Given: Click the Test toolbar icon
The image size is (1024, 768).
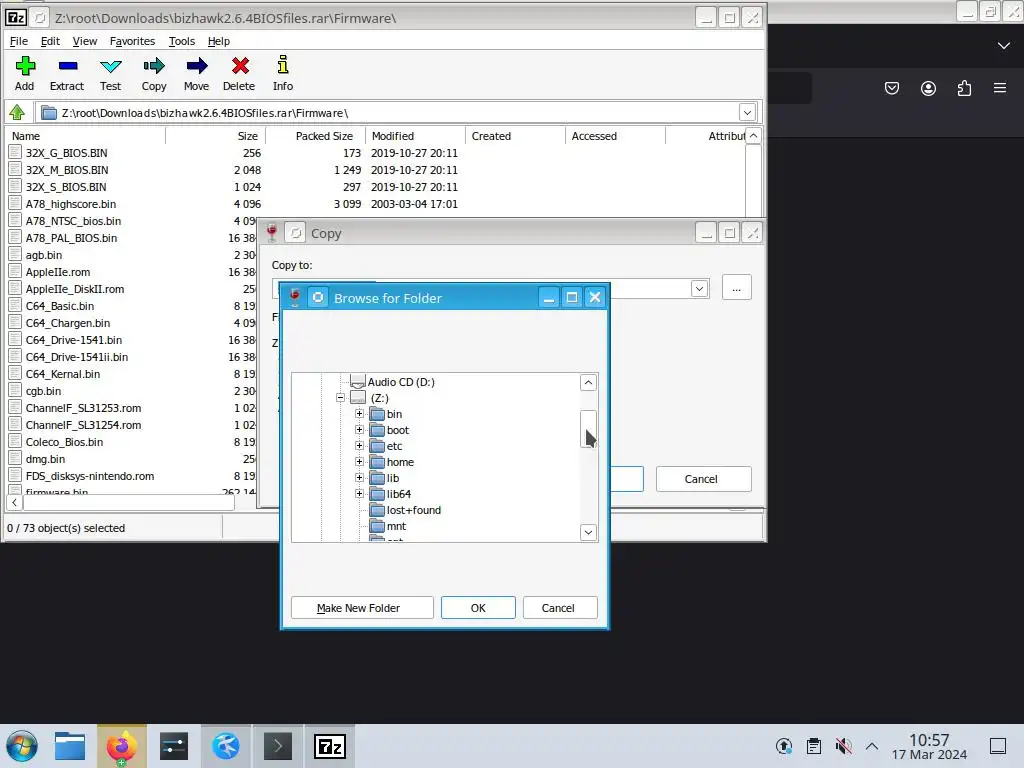Looking at the screenshot, I should (x=110, y=73).
